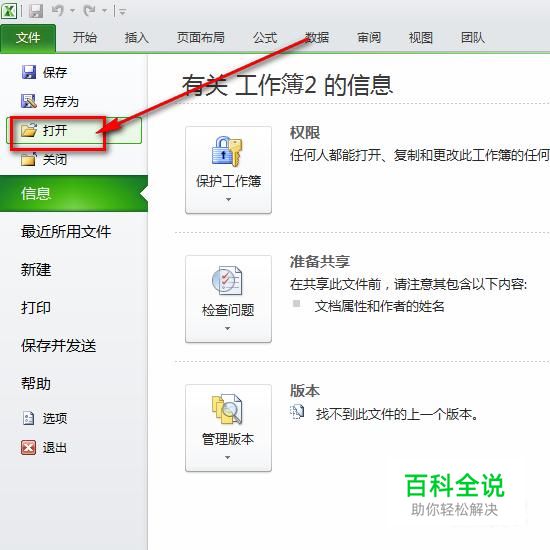
Task: Click the 管理版本 button label
Action: coord(228,439)
